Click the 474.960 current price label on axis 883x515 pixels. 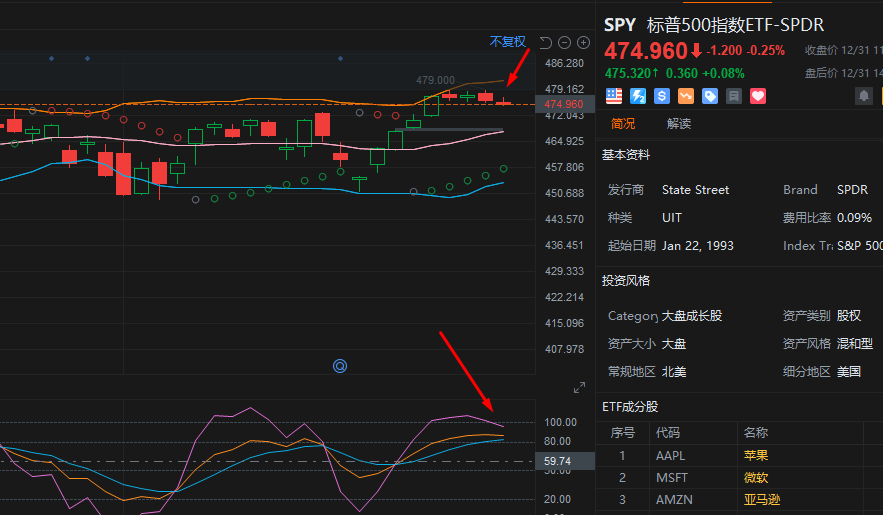(564, 104)
